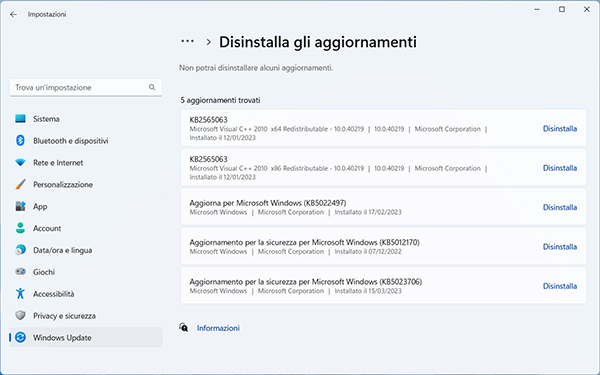Click the x64 Redistributable description line
This screenshot has width=600, height=375.
click(x=338, y=129)
